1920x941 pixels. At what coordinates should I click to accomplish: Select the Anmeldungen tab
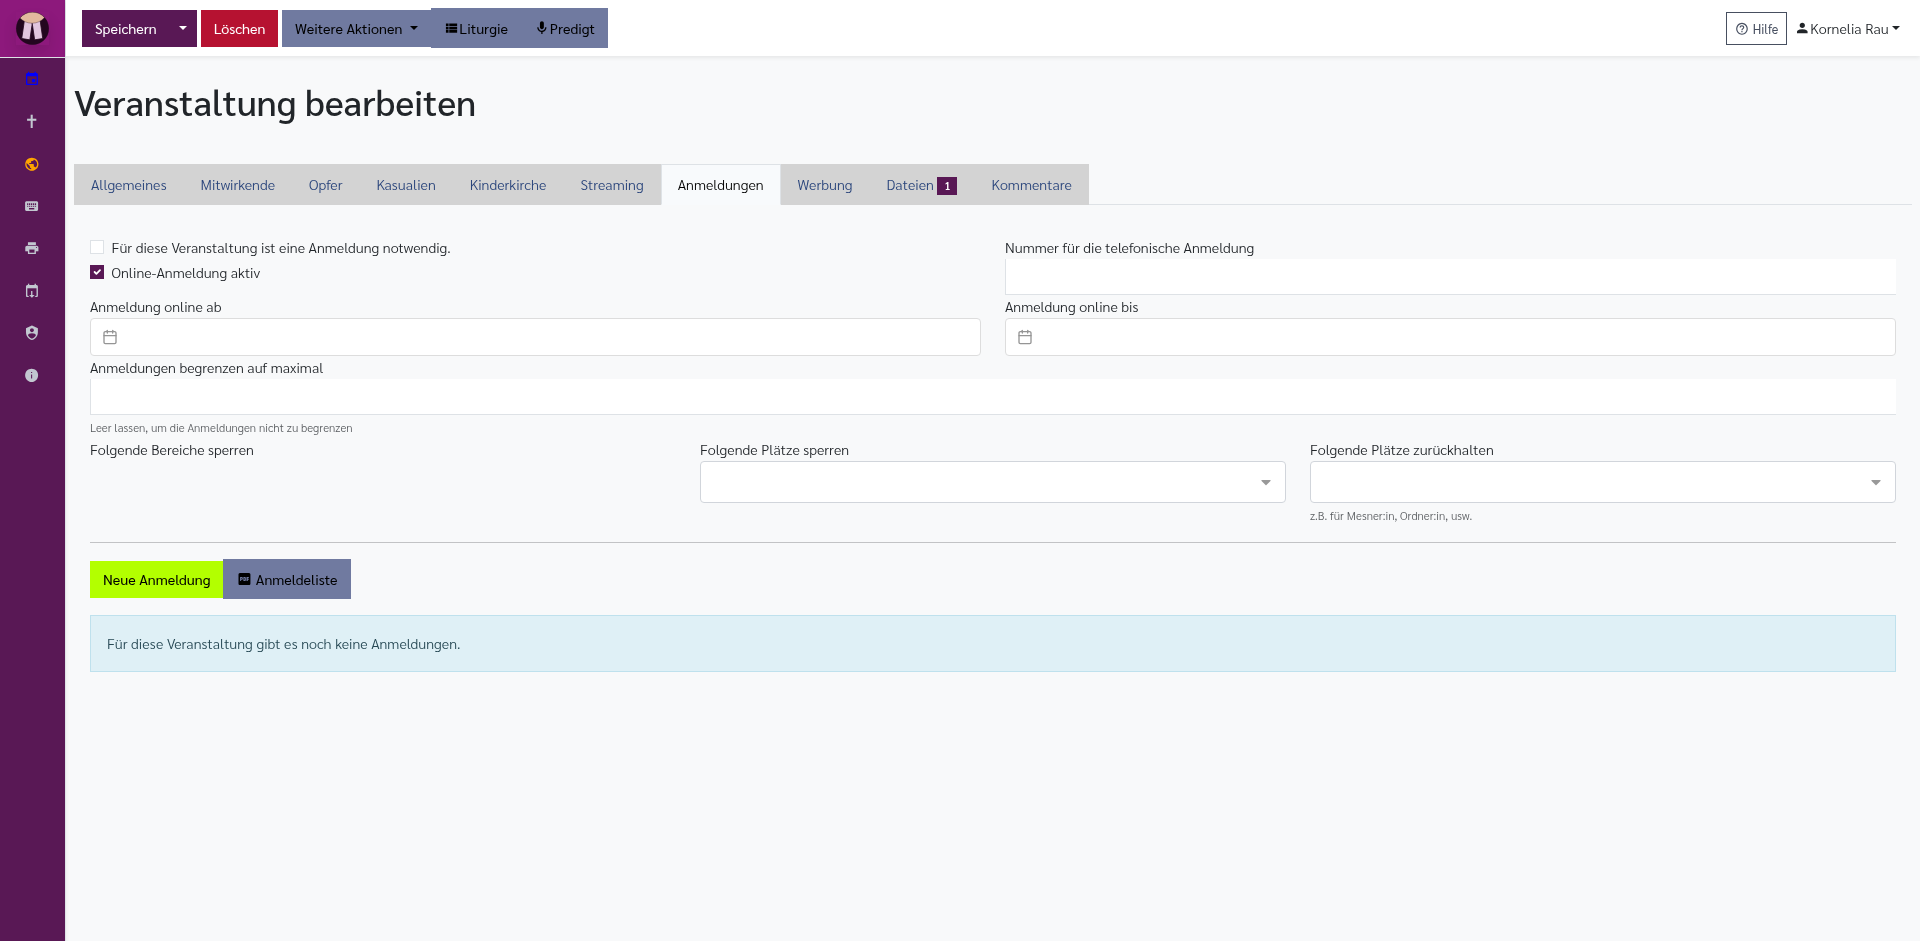click(x=720, y=185)
